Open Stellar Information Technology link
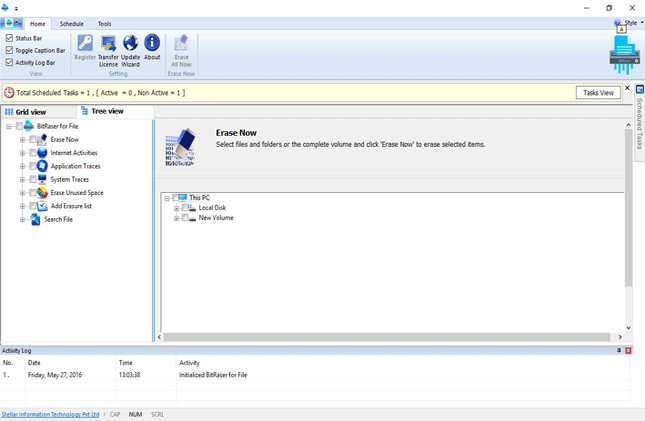The height and width of the screenshot is (421, 645). click(51, 414)
